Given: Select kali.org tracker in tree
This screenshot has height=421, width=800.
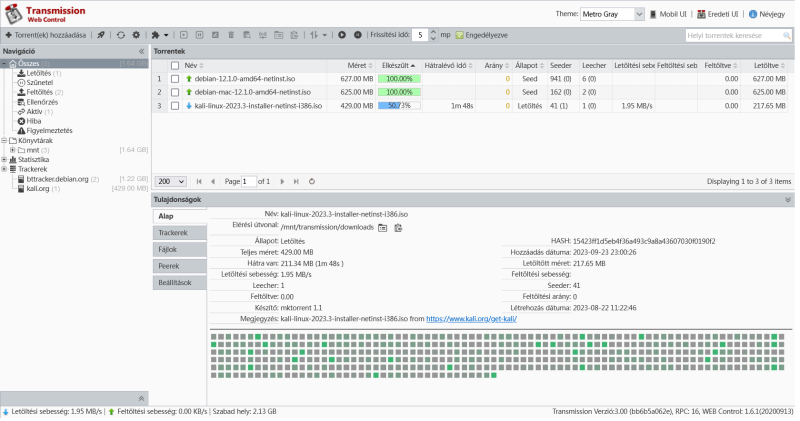Looking at the screenshot, I should [x=39, y=189].
